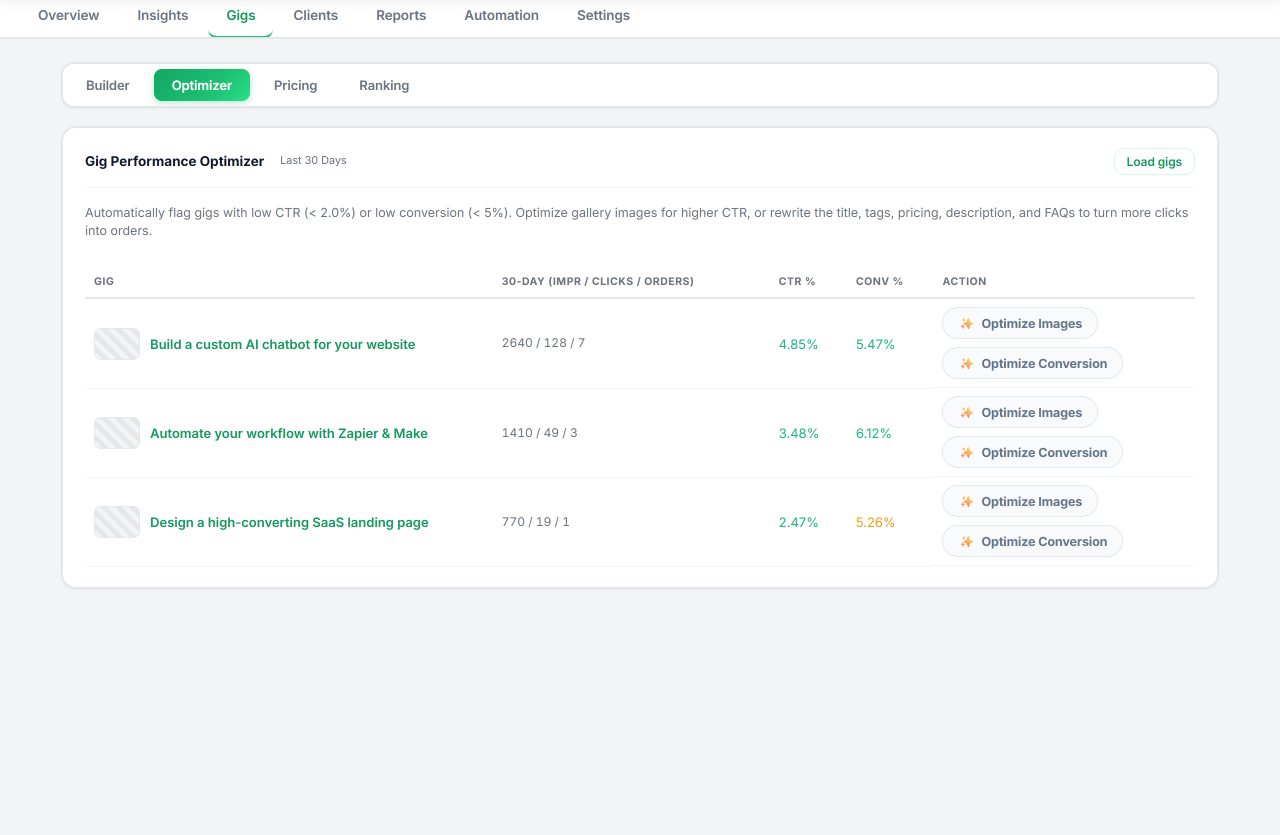This screenshot has height=835, width=1280.
Task: Click the GIG column header
Action: [x=104, y=281]
